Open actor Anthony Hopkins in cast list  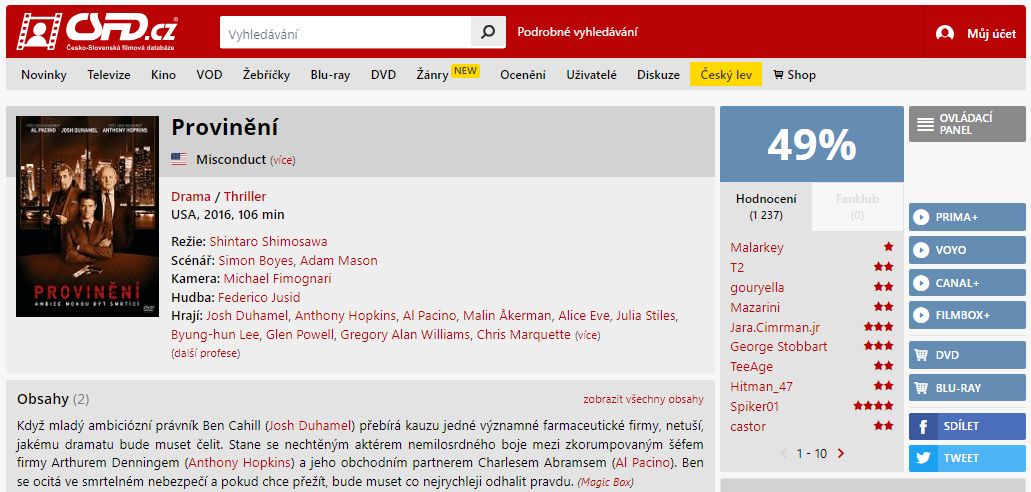pyautogui.click(x=345, y=316)
